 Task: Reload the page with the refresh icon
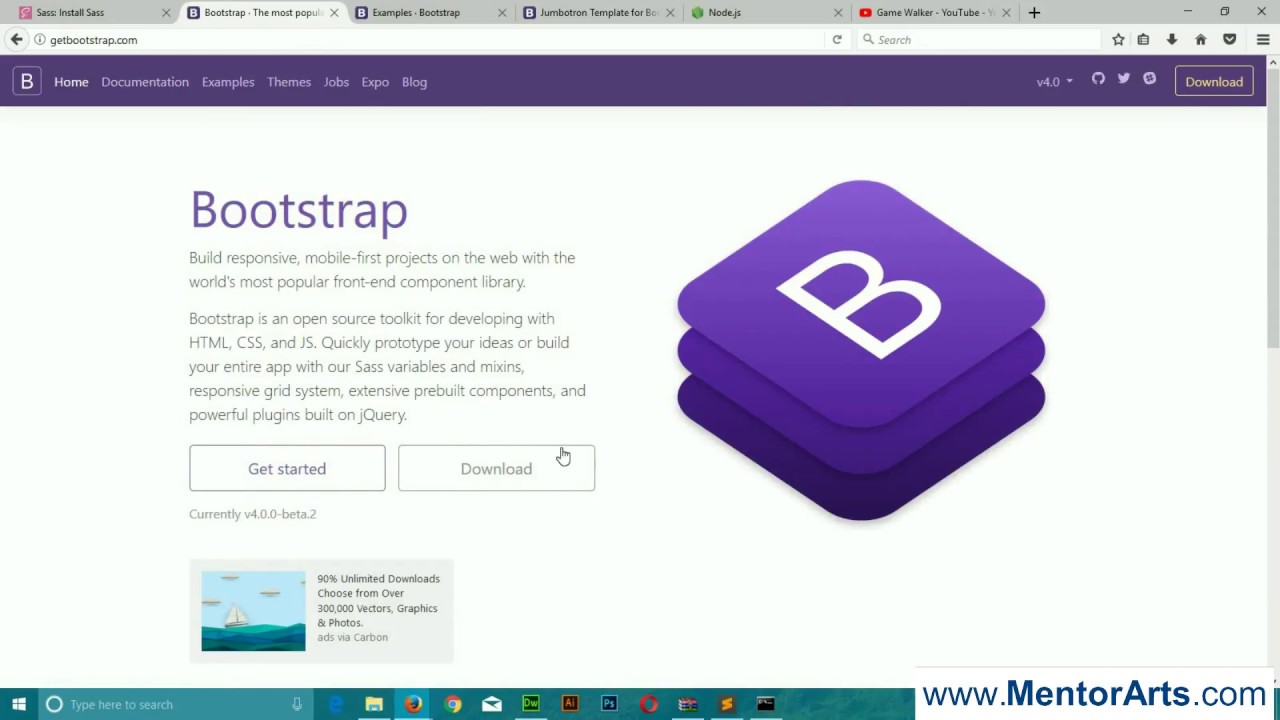pyautogui.click(x=837, y=39)
